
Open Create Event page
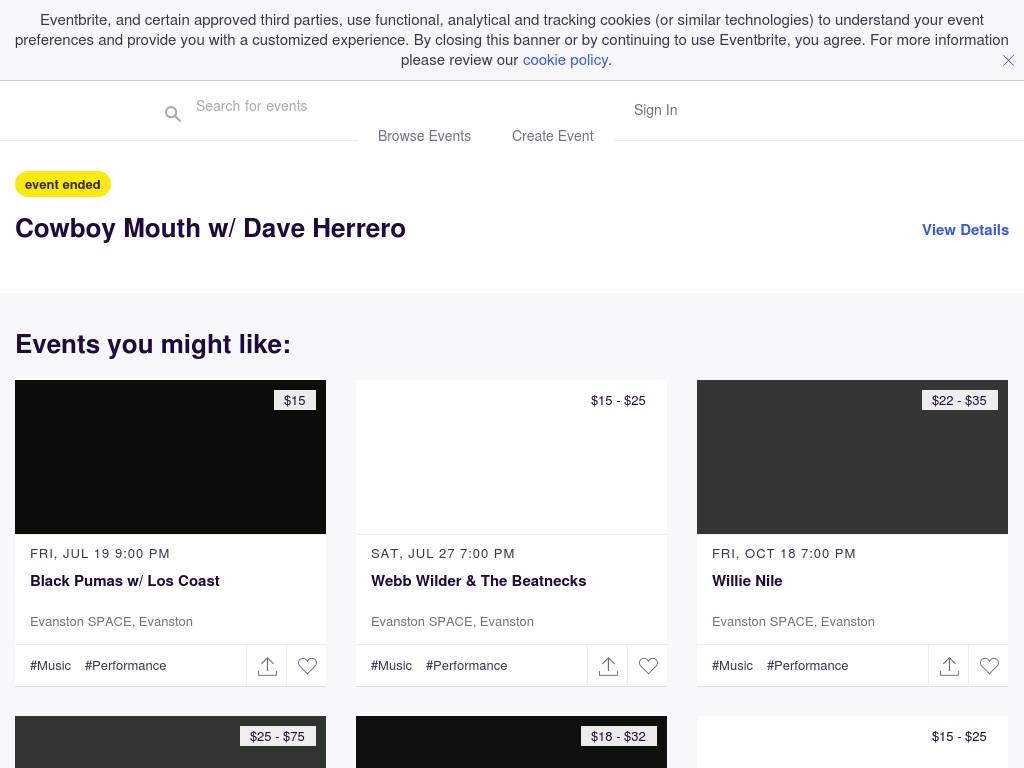(x=552, y=136)
